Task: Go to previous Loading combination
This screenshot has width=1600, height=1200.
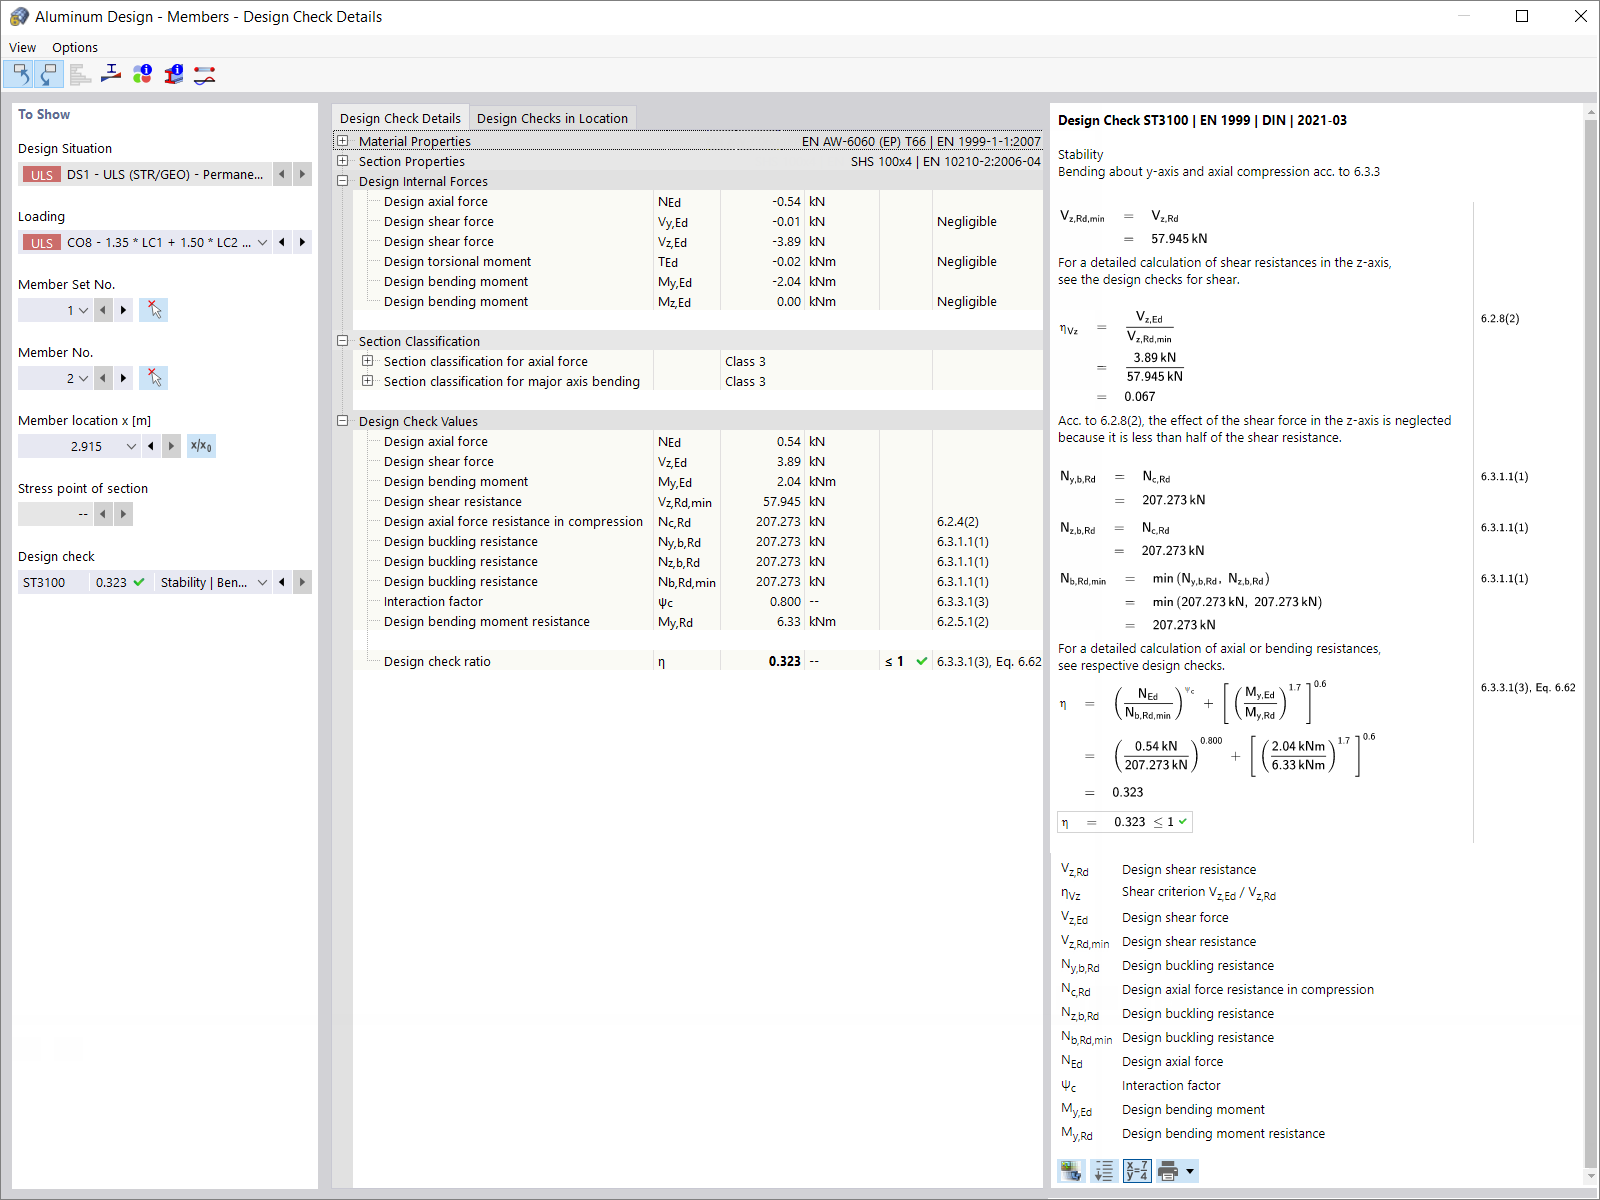Action: point(282,242)
